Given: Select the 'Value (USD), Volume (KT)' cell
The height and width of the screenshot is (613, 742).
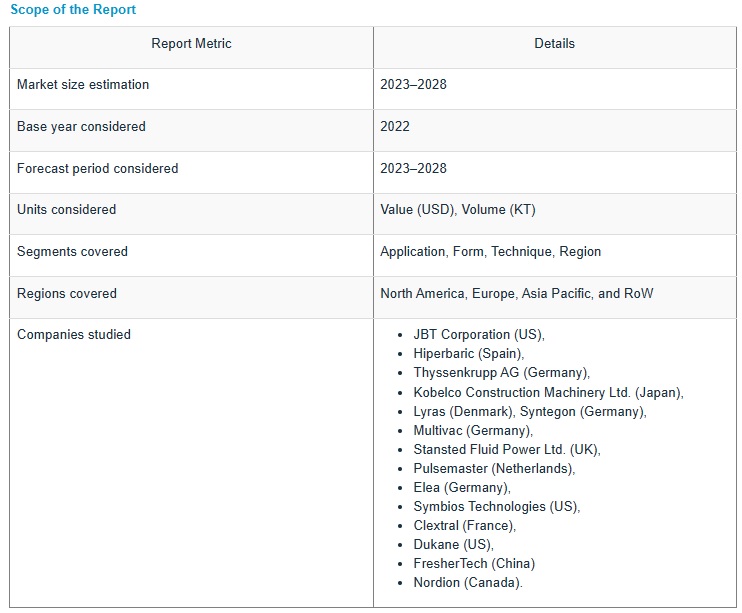Looking at the screenshot, I should coord(458,210).
